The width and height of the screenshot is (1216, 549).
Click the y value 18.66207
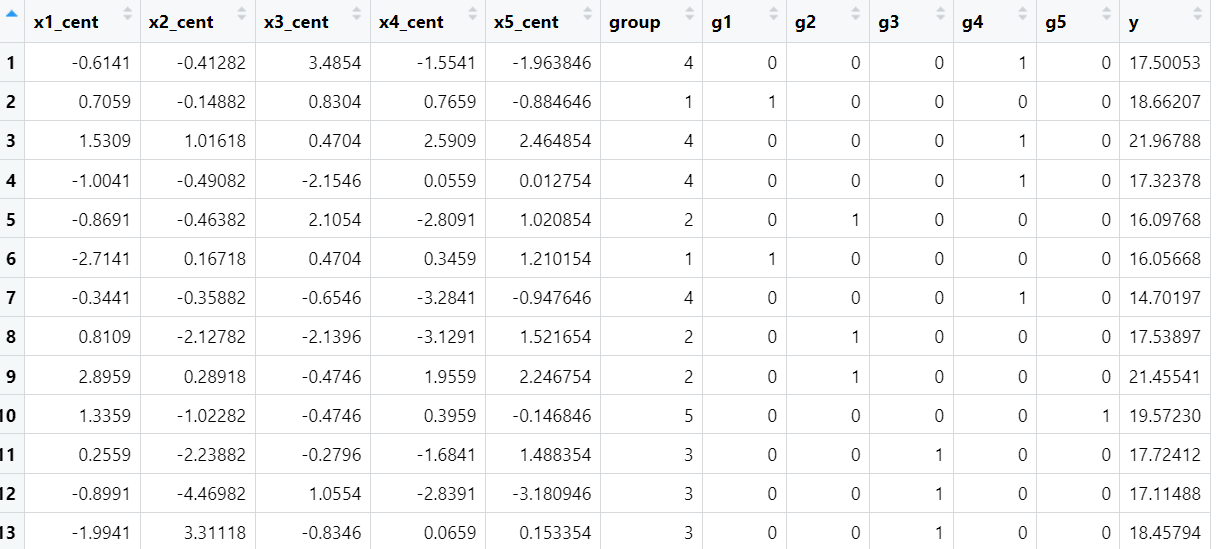[x=1165, y=102]
